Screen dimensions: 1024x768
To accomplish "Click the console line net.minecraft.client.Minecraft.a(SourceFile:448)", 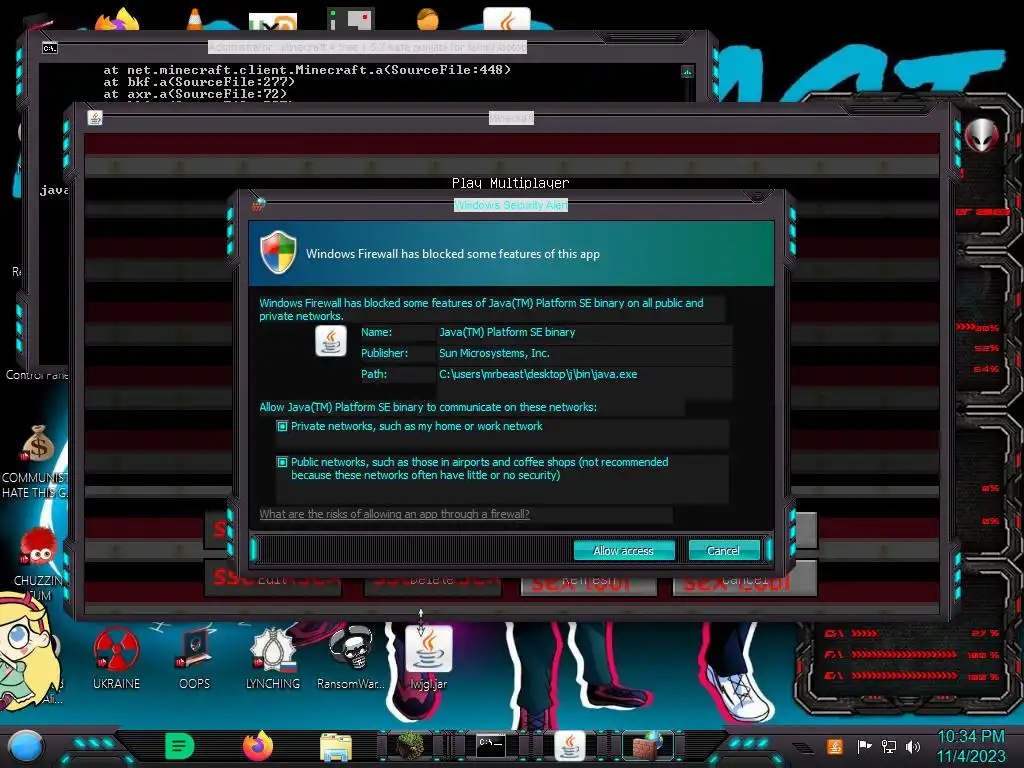I will pos(307,69).
